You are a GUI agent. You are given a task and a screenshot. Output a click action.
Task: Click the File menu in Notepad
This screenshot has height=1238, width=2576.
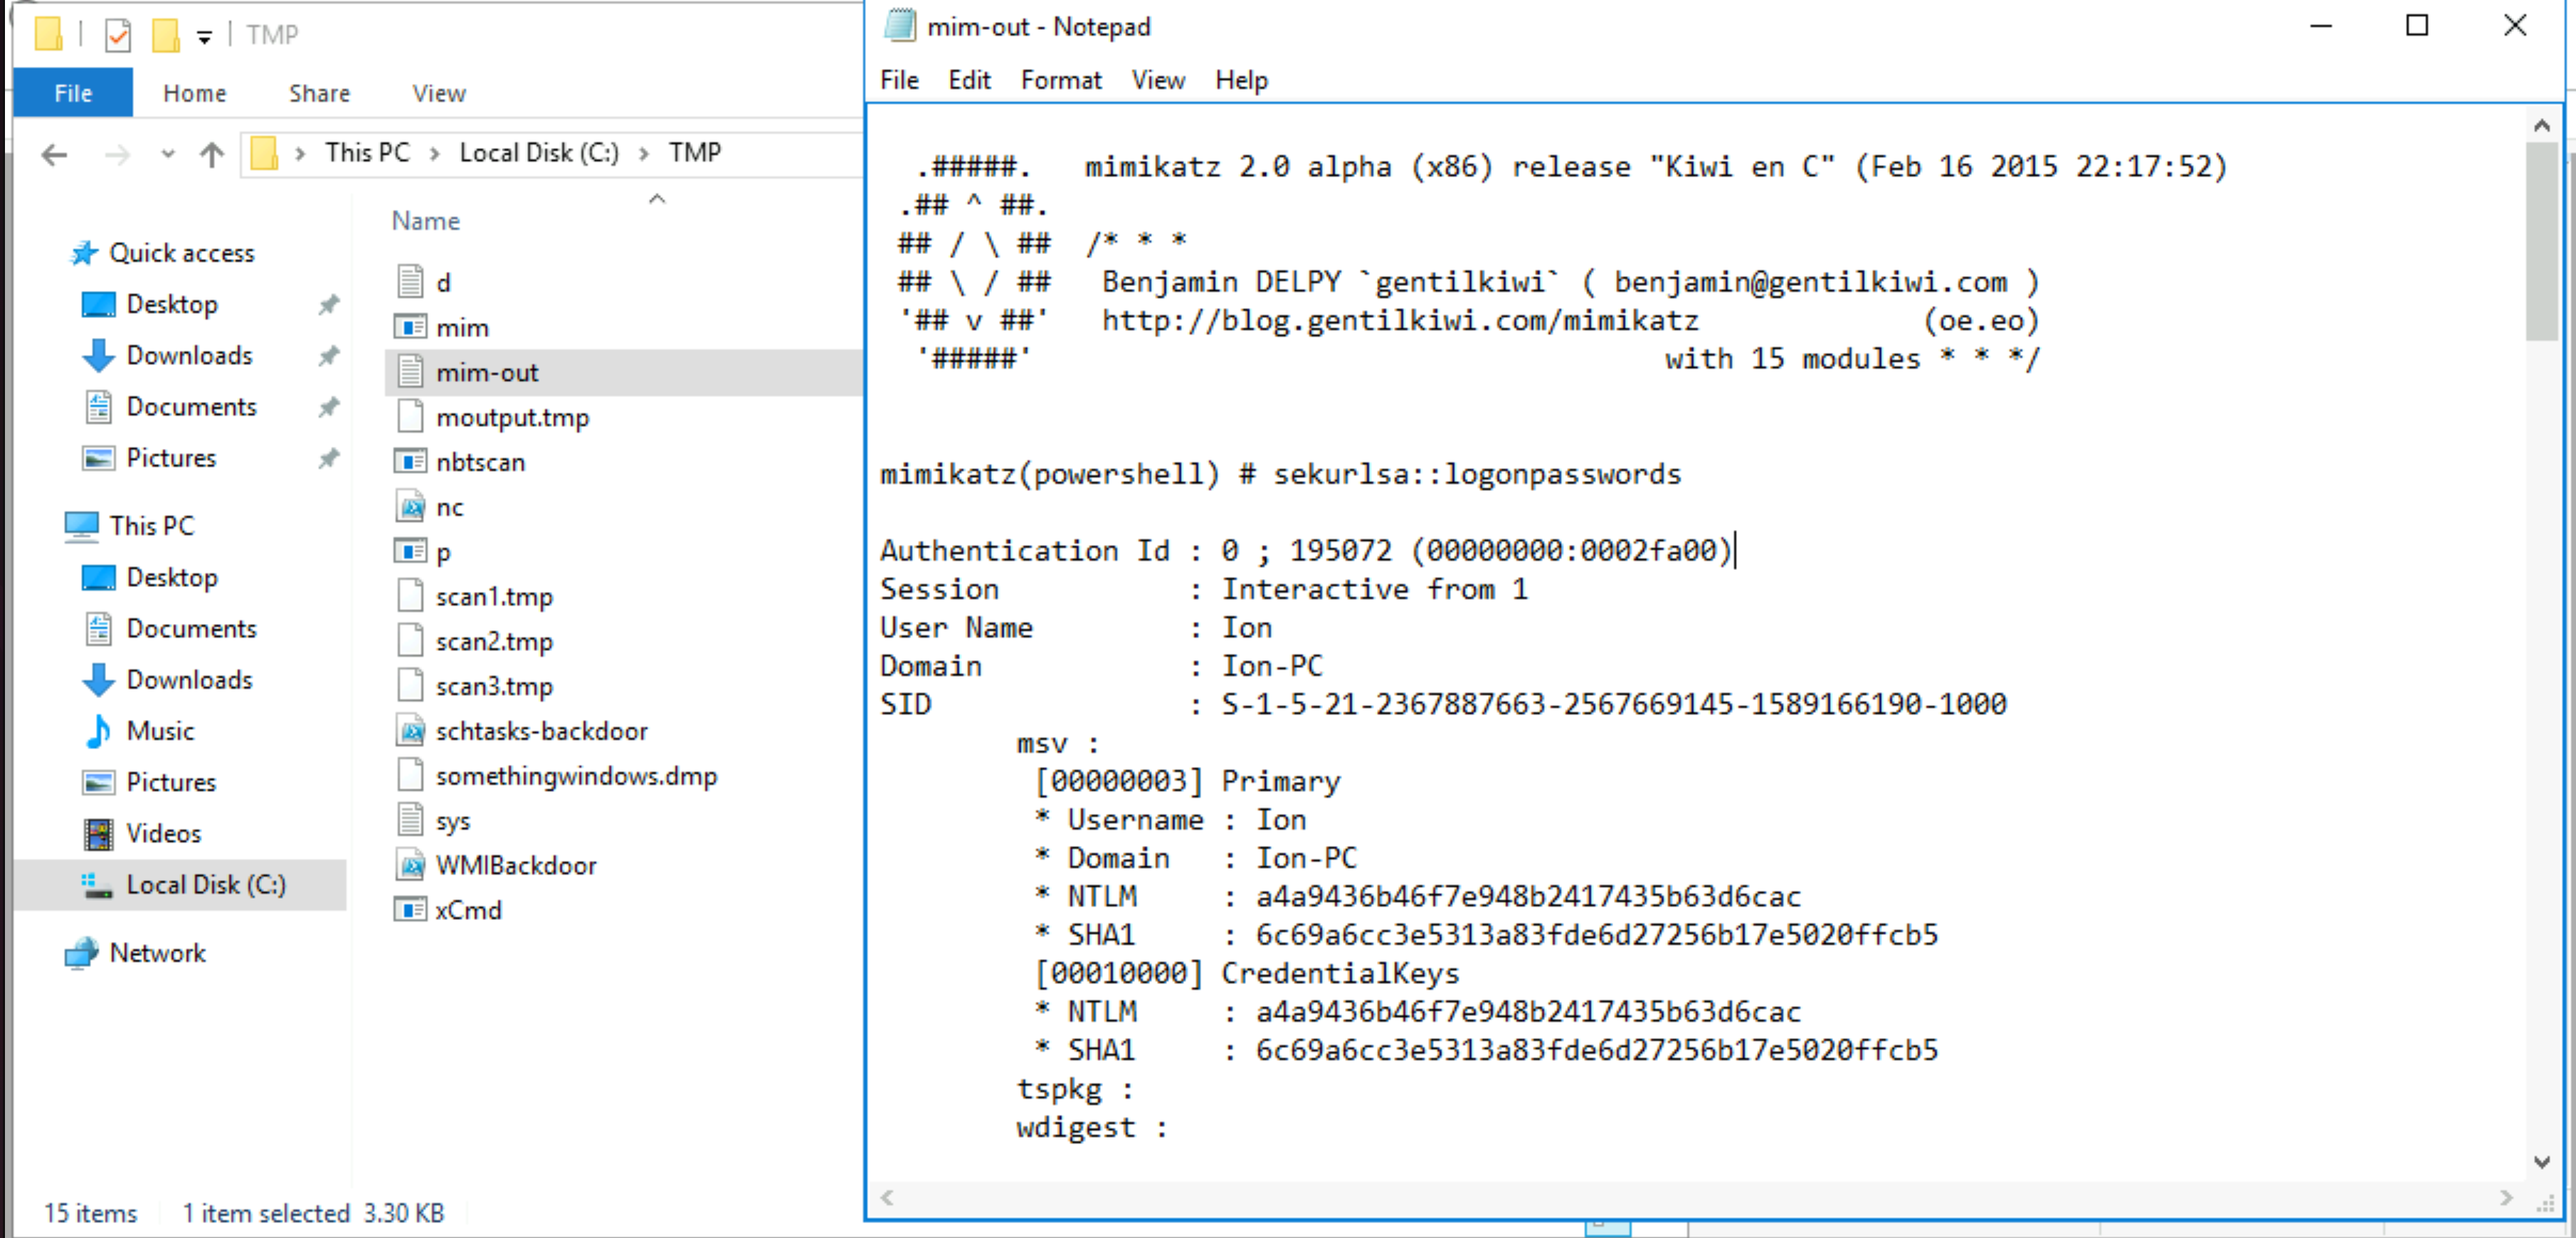[900, 80]
